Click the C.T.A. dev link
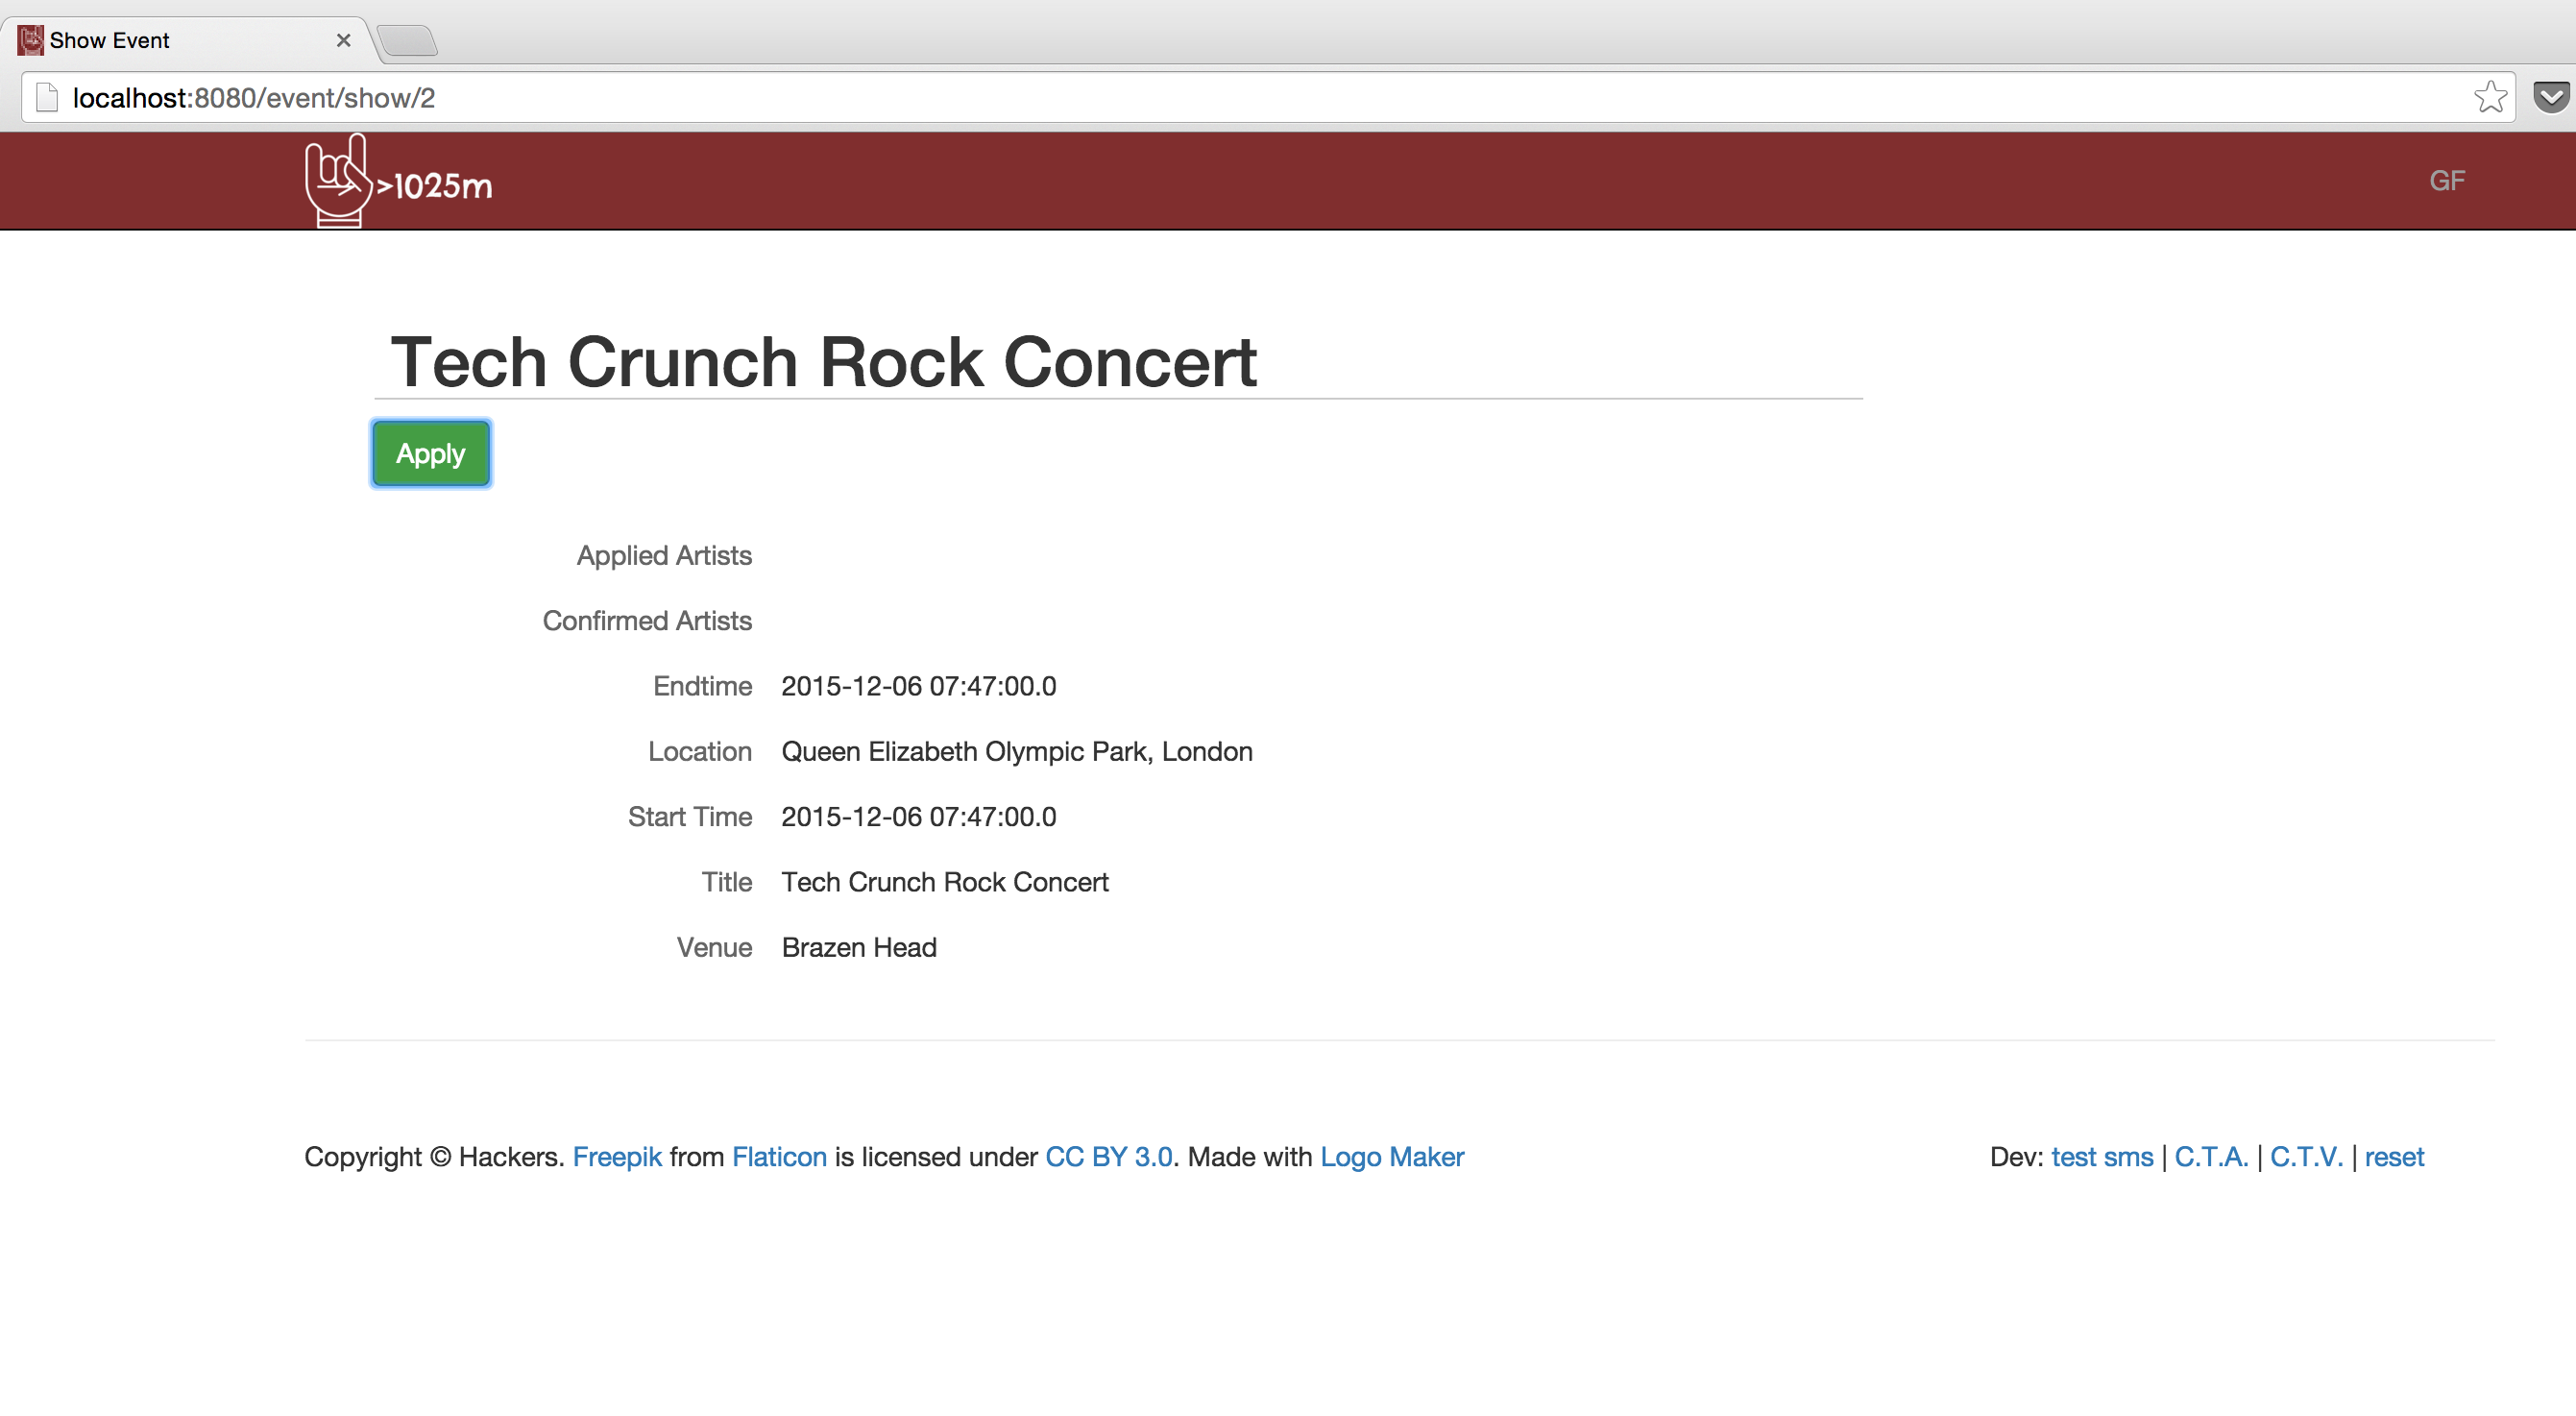This screenshot has height=1416, width=2576. 2210,1157
